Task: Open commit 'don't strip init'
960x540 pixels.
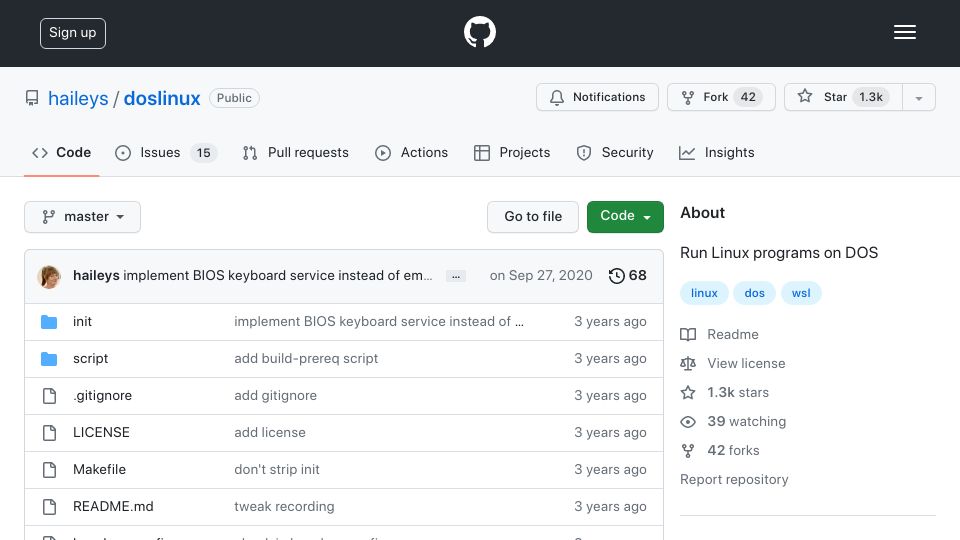Action: point(277,470)
